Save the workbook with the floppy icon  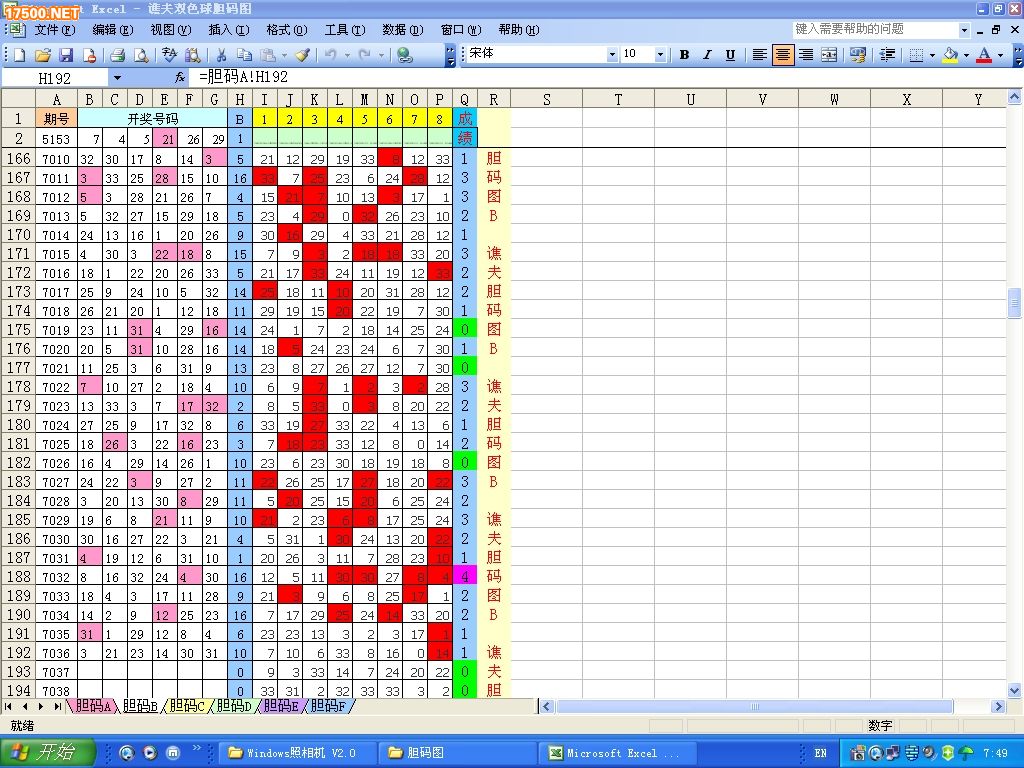point(66,55)
